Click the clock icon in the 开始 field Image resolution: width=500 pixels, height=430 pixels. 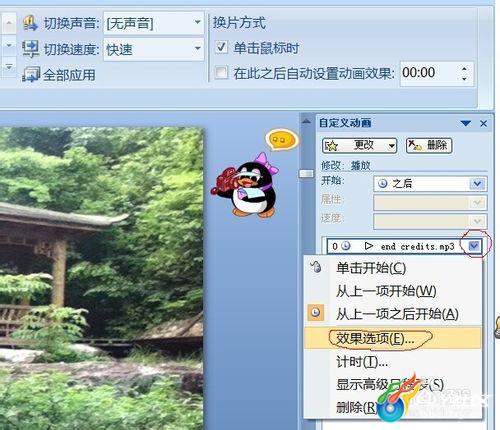tap(383, 183)
